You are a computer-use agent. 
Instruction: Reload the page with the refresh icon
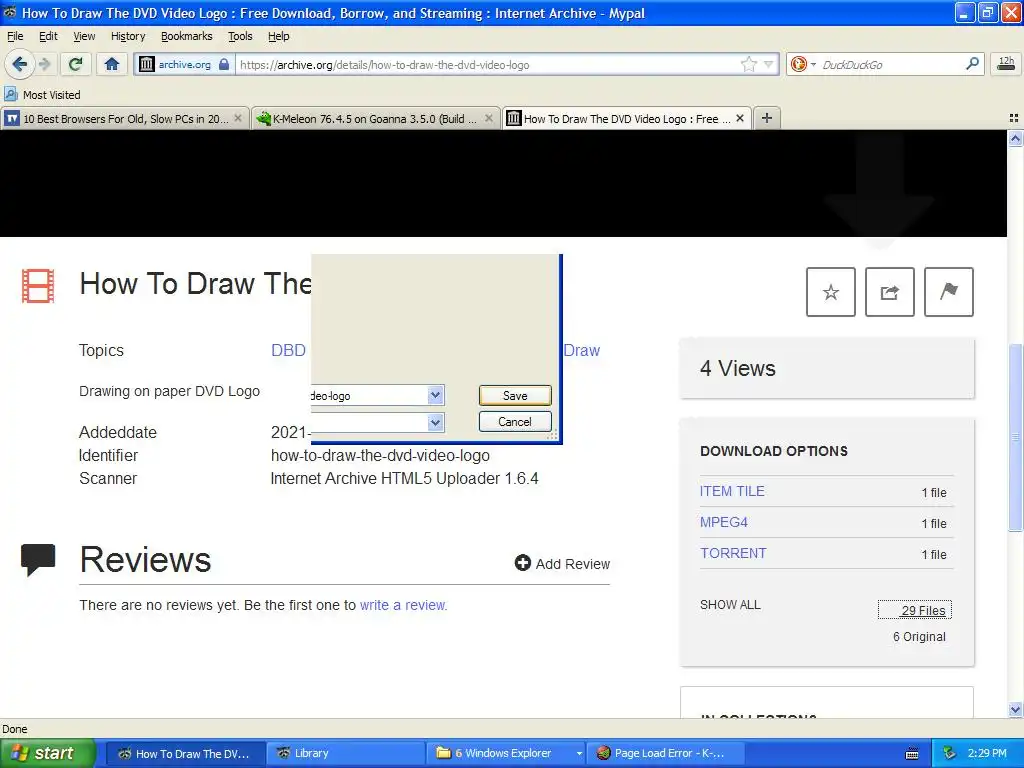tap(76, 64)
